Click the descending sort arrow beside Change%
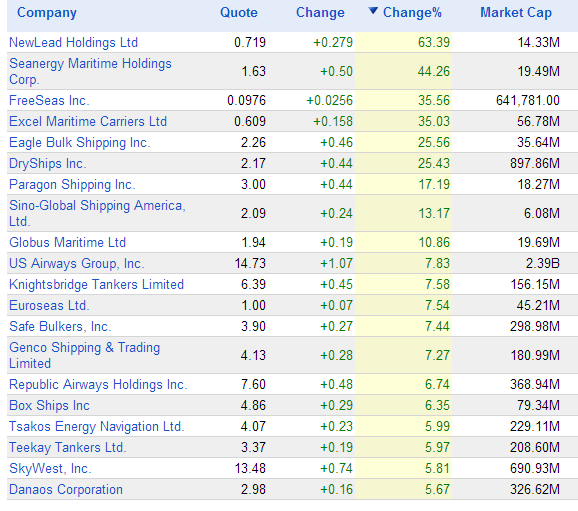Image resolution: width=578 pixels, height=511 pixels. point(373,11)
